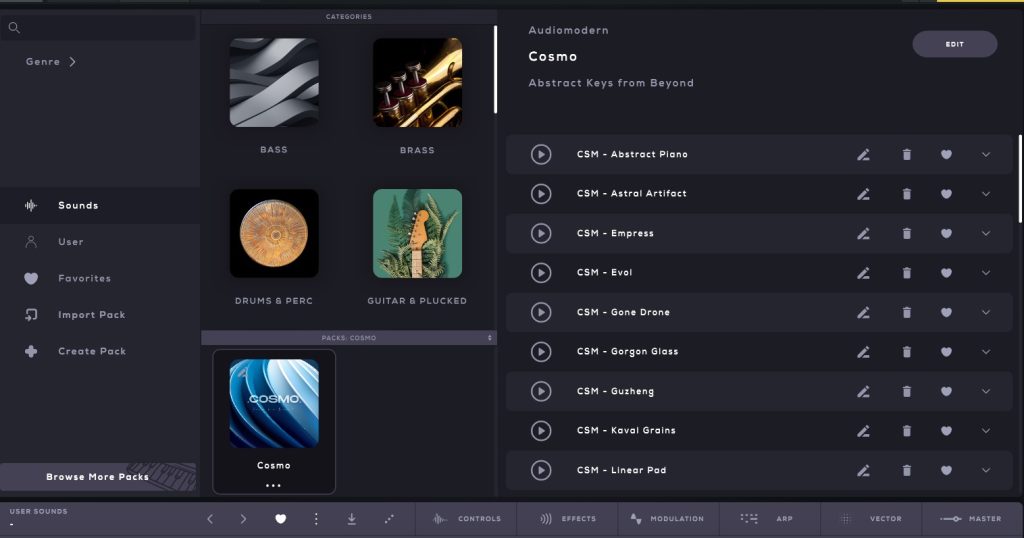Go to the next preset arrow
Screen dimensions: 1024x538
[243, 519]
